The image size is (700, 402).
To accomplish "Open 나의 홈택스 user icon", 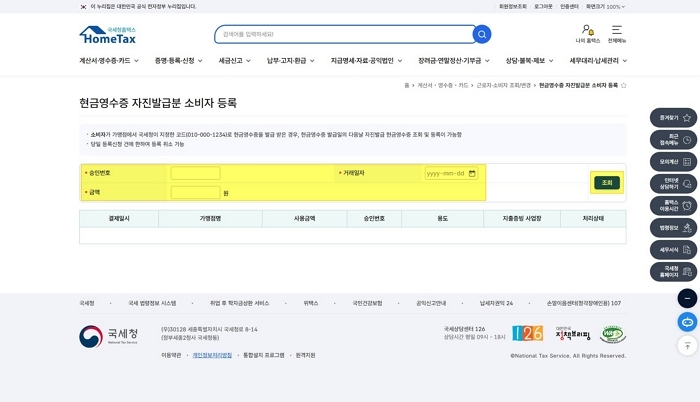I will (x=588, y=34).
